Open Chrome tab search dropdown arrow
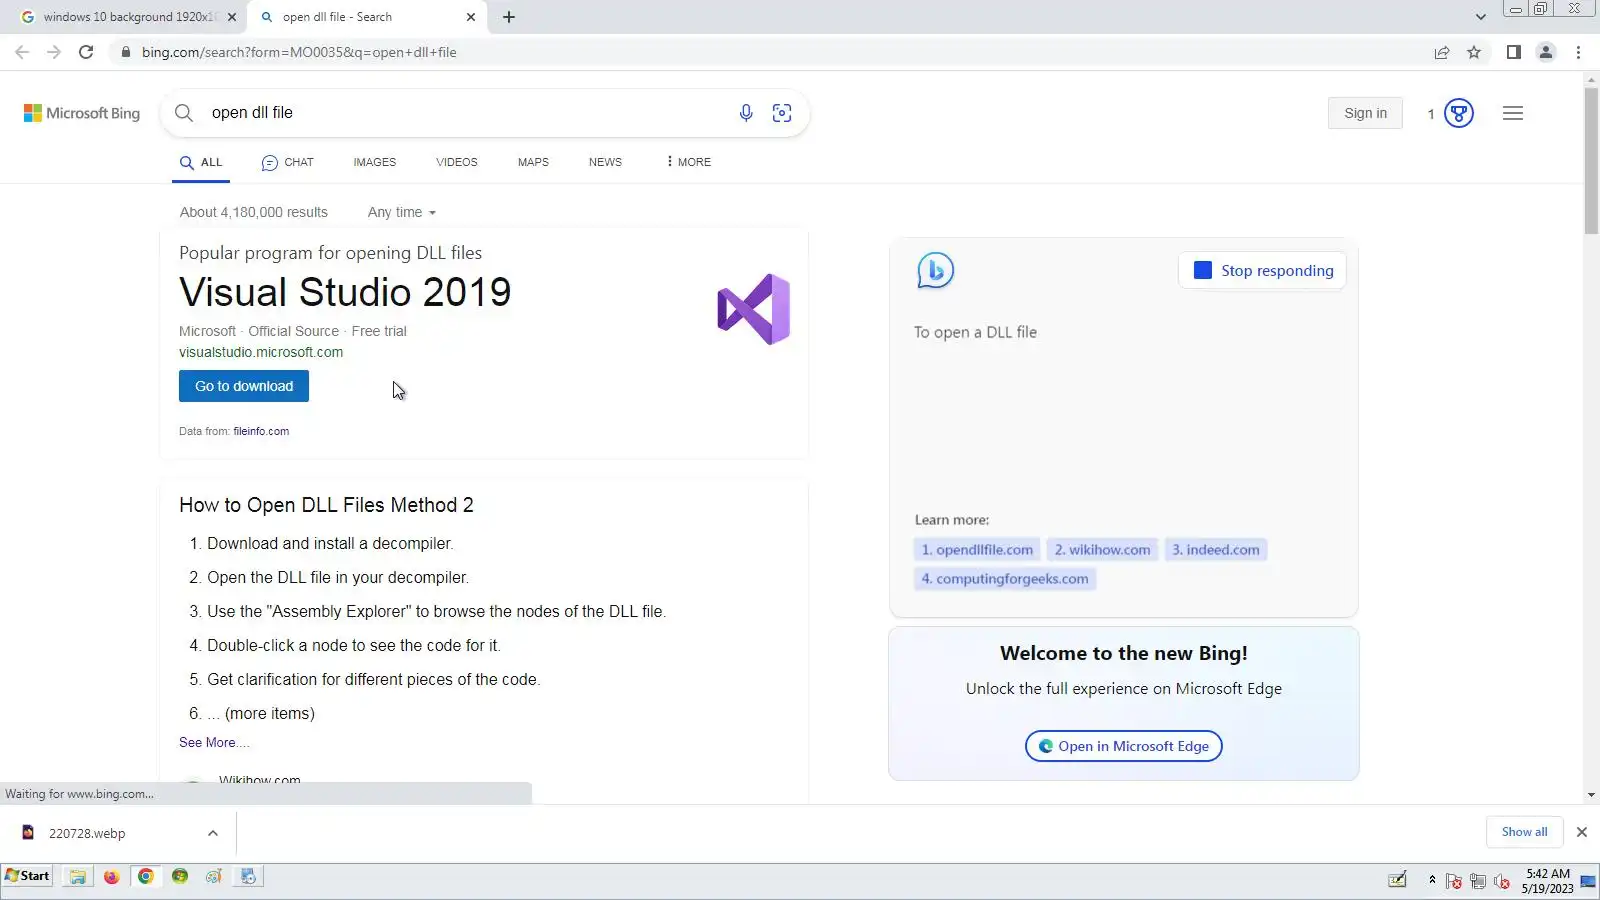Image resolution: width=1600 pixels, height=900 pixels. (1481, 17)
